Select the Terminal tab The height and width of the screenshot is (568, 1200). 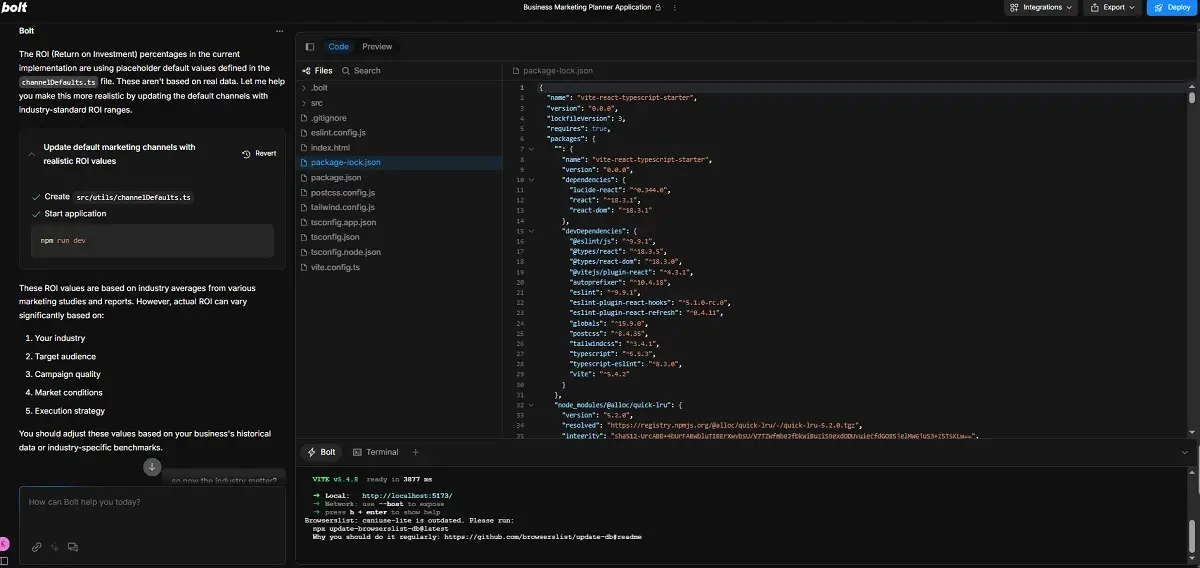375,452
